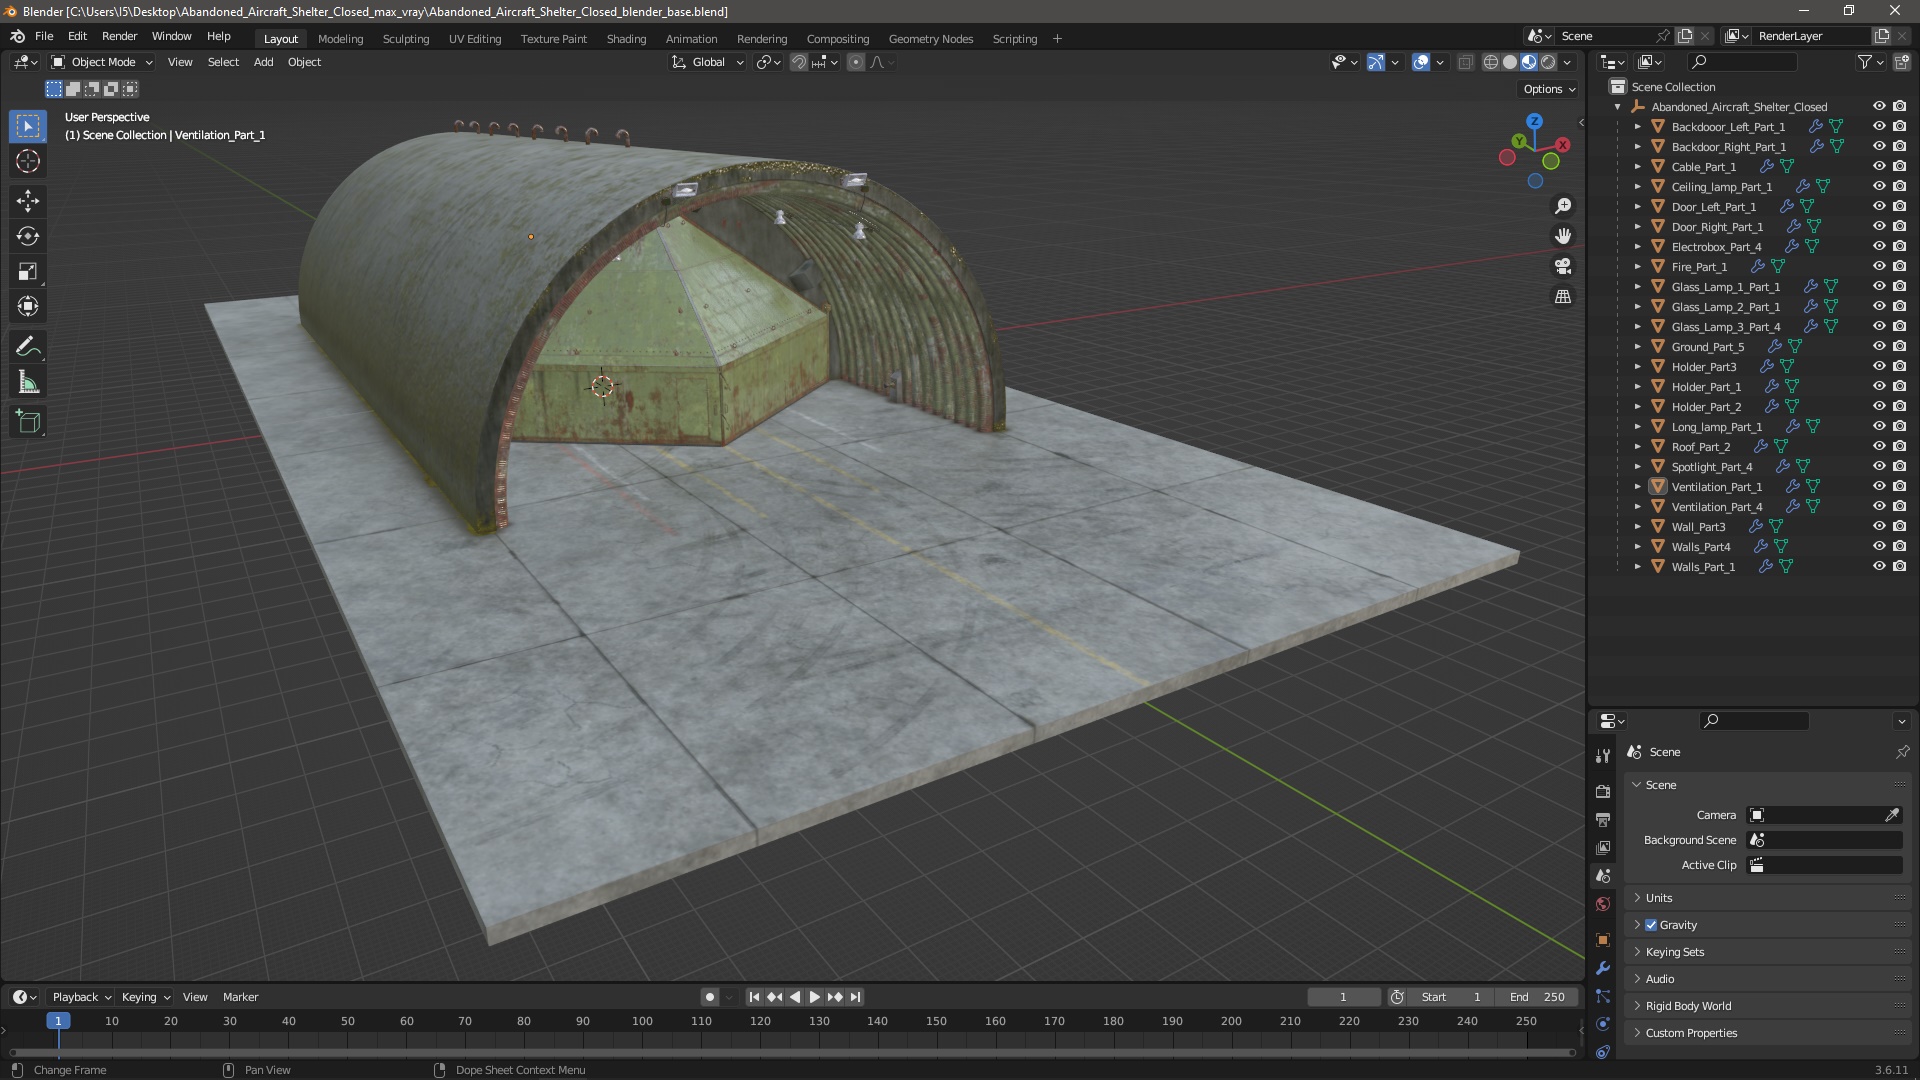Switch to the Geometry Nodes workspace
This screenshot has height=1080, width=1920.
click(930, 39)
